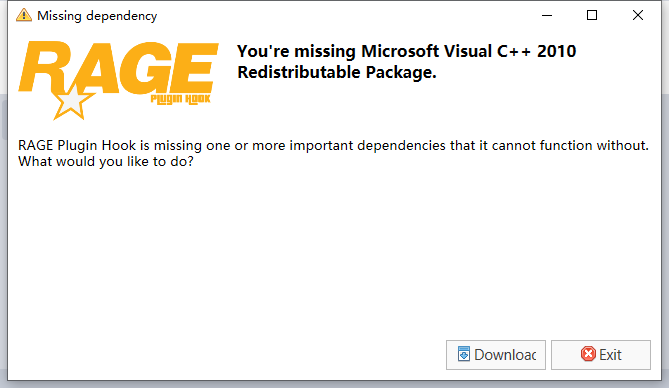This screenshot has width=669, height=388.
Task: Click the white star in the RAGE logo
Action: (73, 102)
